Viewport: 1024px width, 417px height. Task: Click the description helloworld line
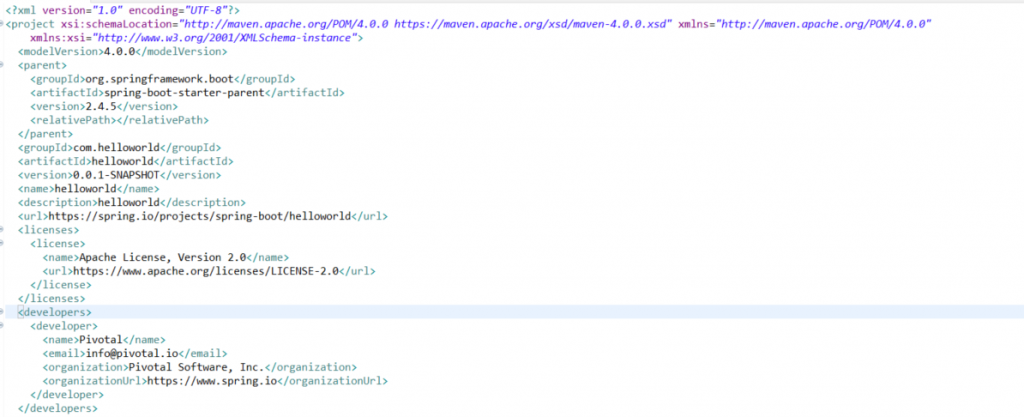(x=131, y=202)
